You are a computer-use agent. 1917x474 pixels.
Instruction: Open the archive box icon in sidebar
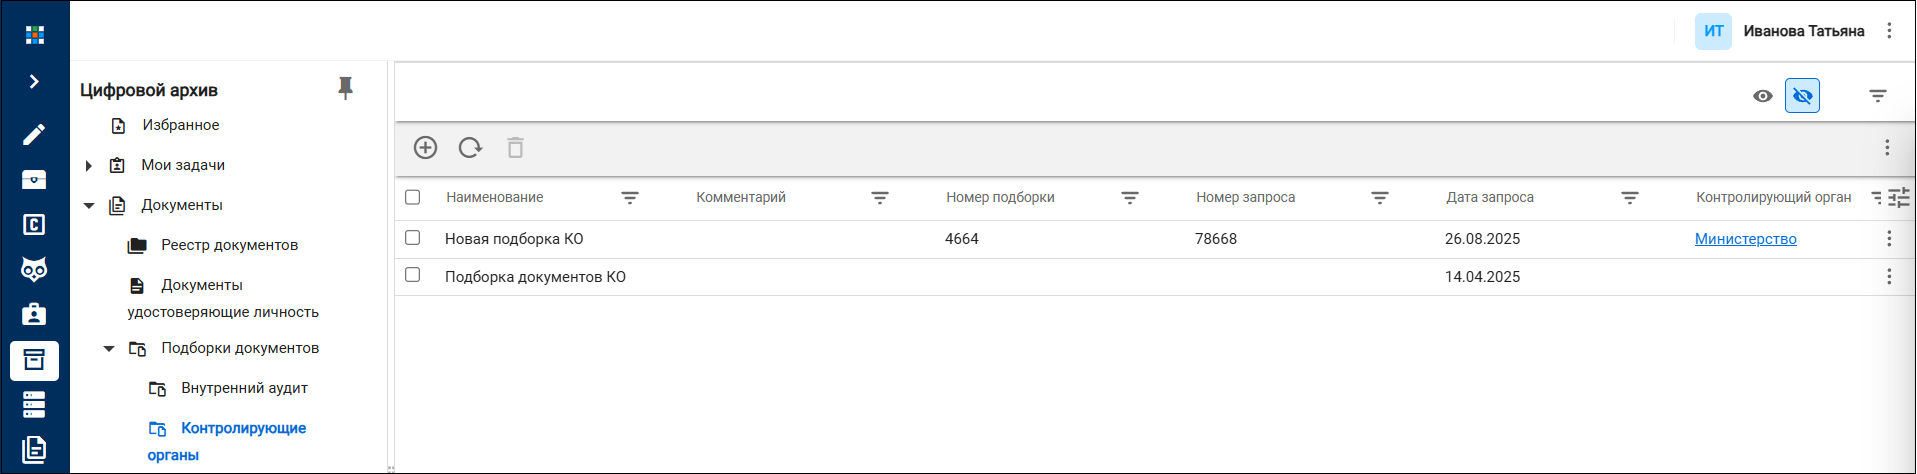point(34,360)
